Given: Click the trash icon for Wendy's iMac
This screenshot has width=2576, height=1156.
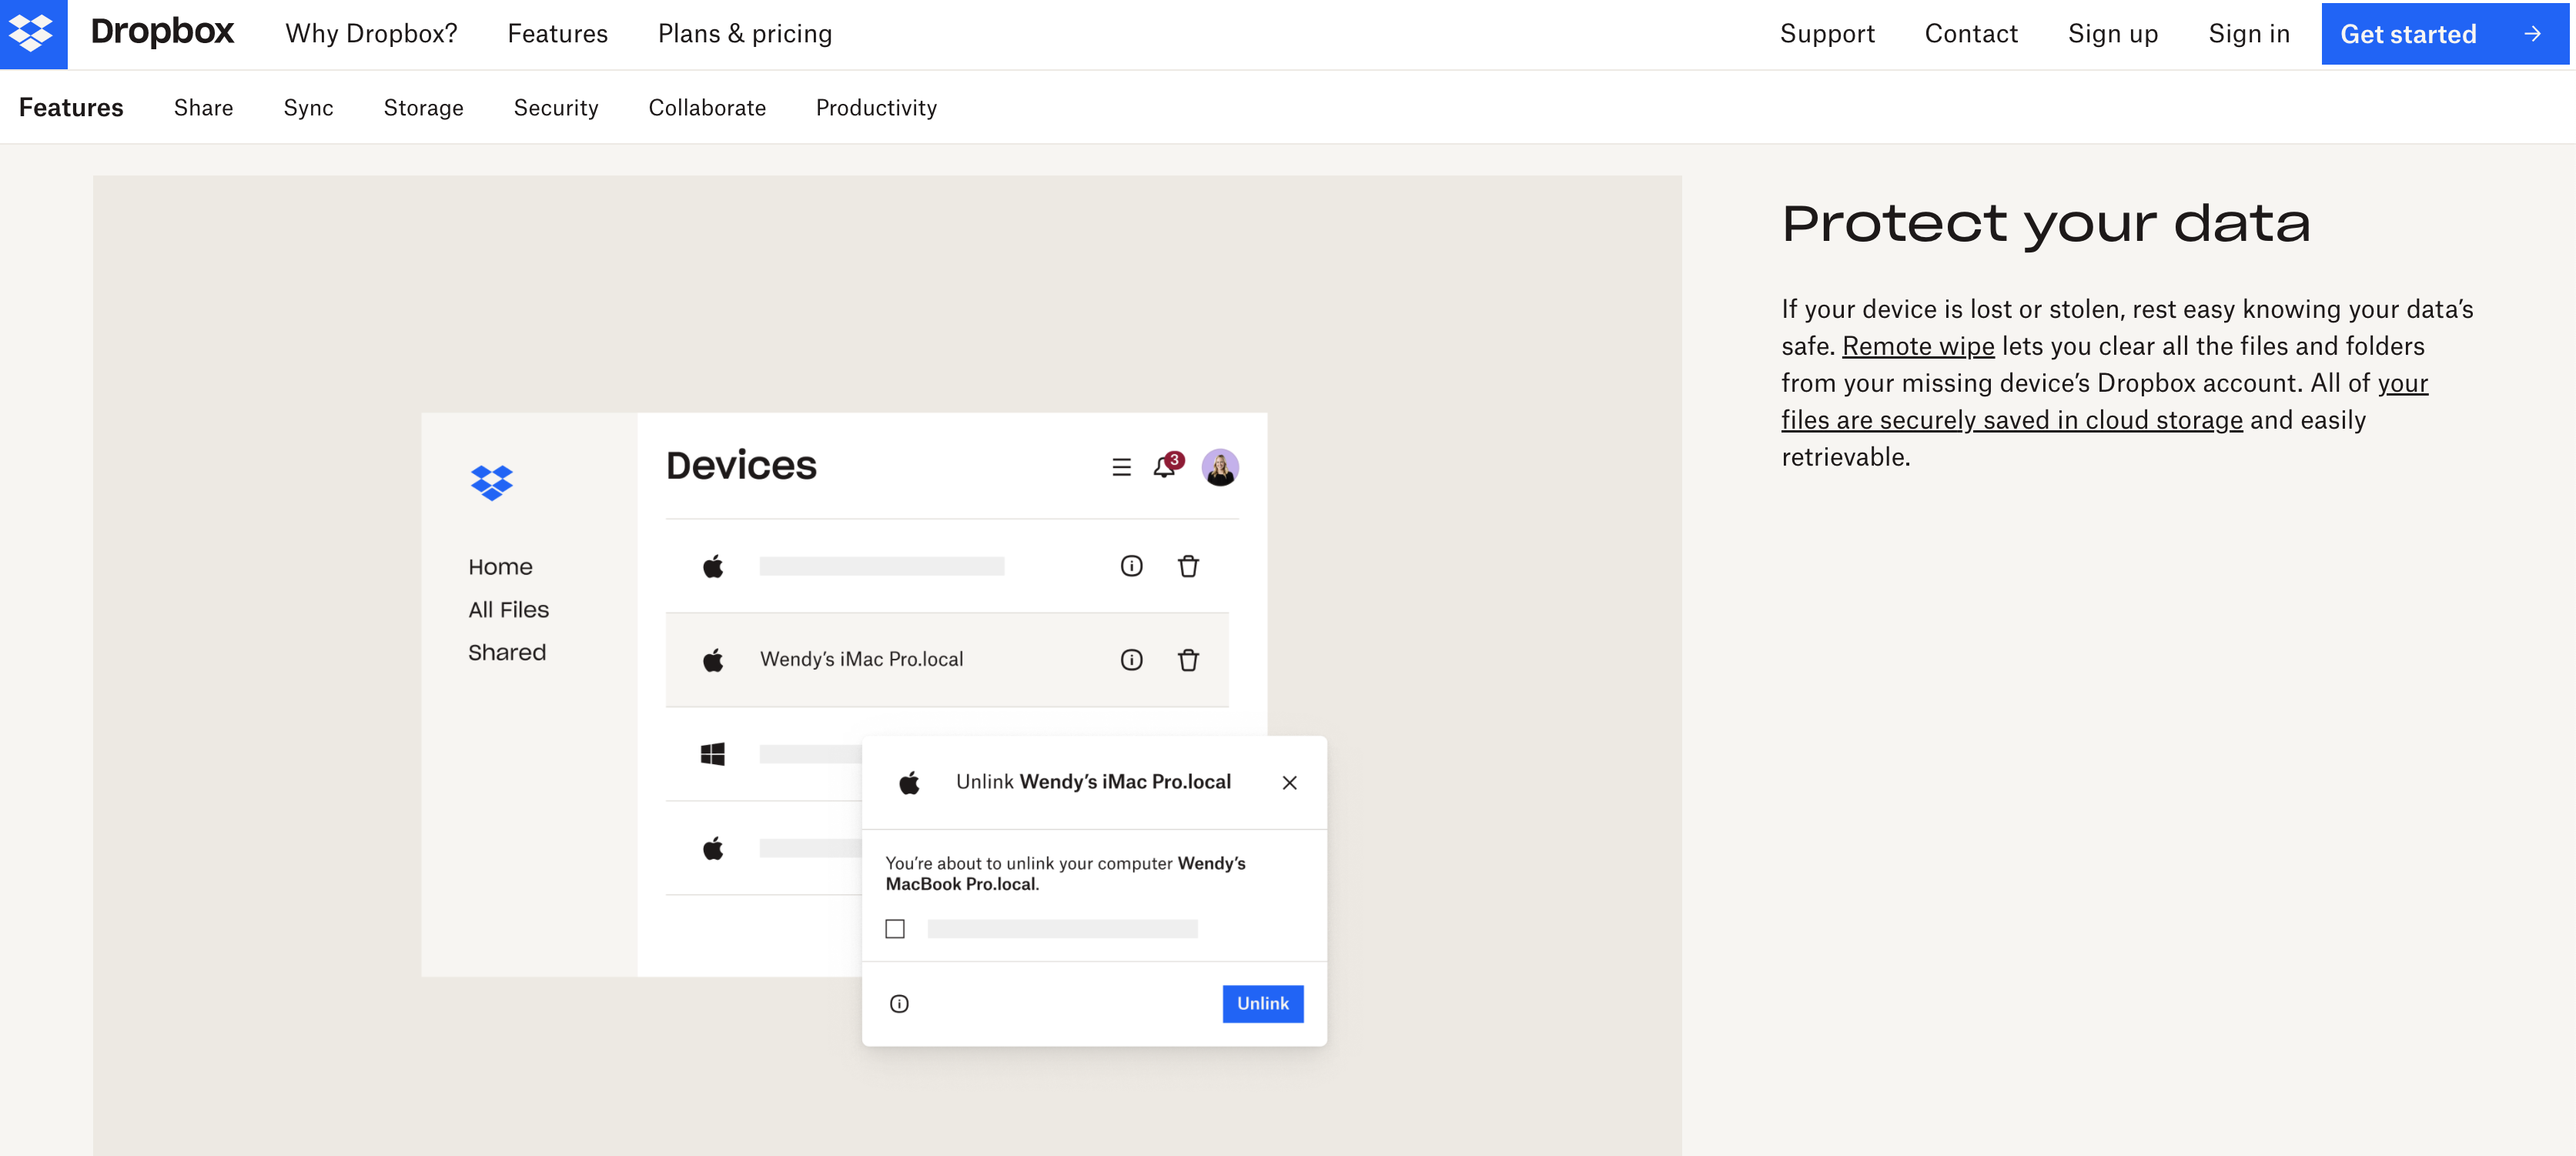Looking at the screenshot, I should 1187,660.
